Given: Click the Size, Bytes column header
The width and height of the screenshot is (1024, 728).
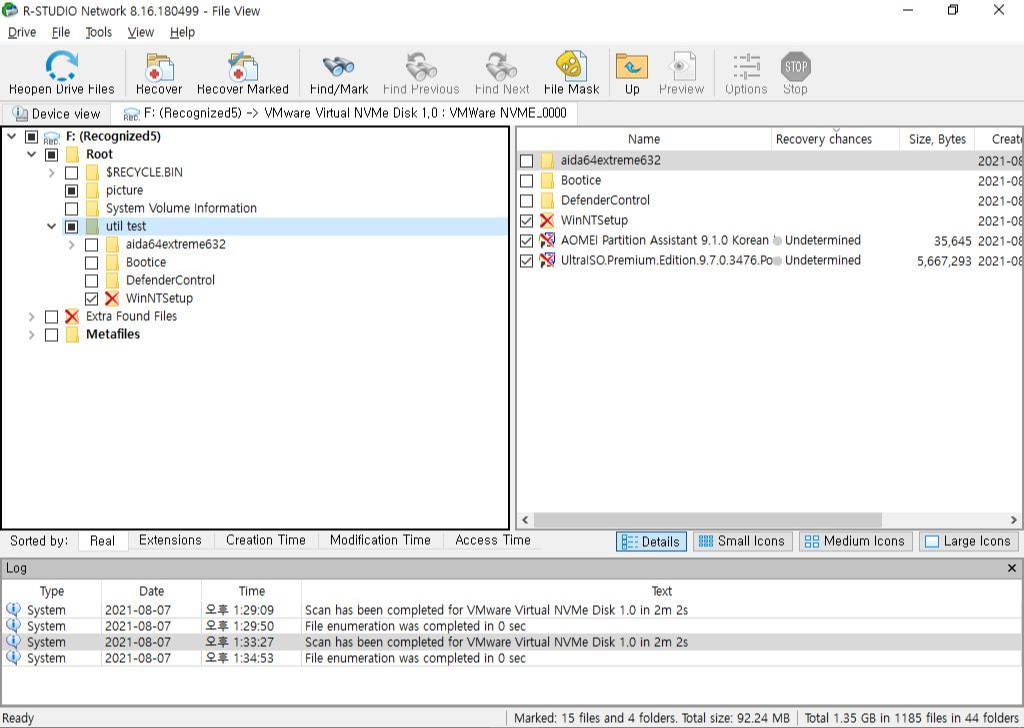Looking at the screenshot, I should coord(937,139).
